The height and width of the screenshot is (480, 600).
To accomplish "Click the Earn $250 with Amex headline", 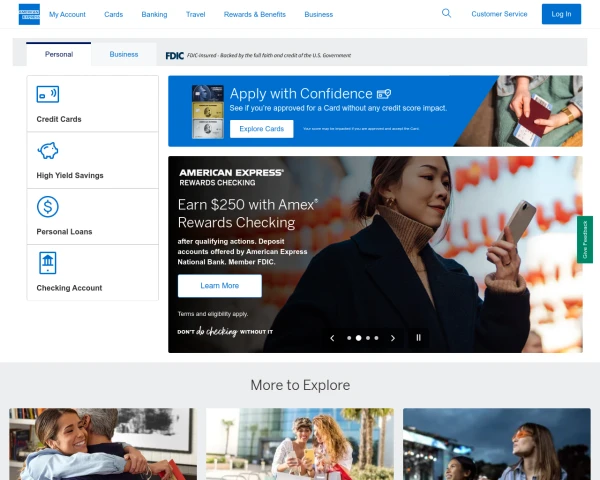I will click(248, 214).
